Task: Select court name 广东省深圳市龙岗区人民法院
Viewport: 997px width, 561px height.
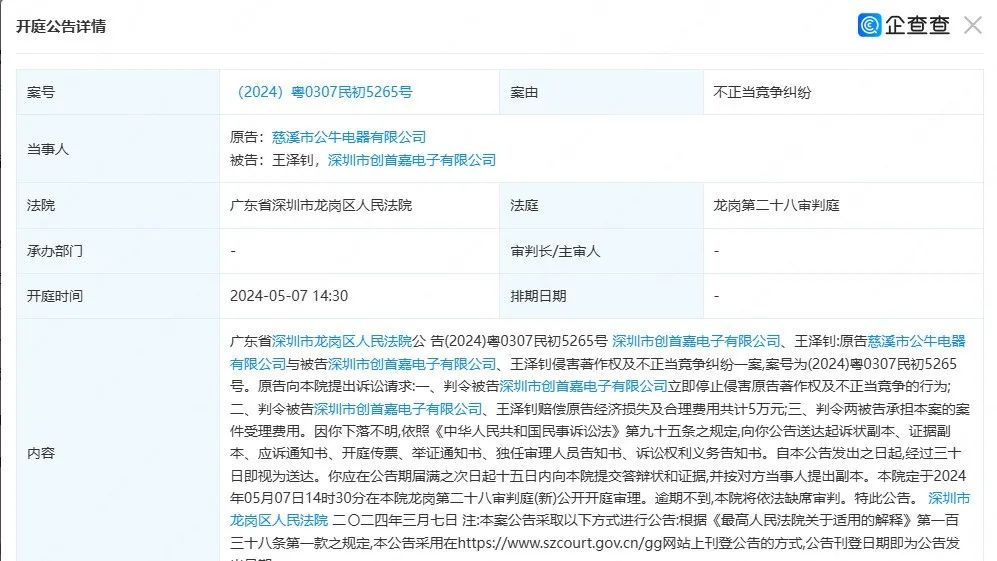Action: point(320,205)
